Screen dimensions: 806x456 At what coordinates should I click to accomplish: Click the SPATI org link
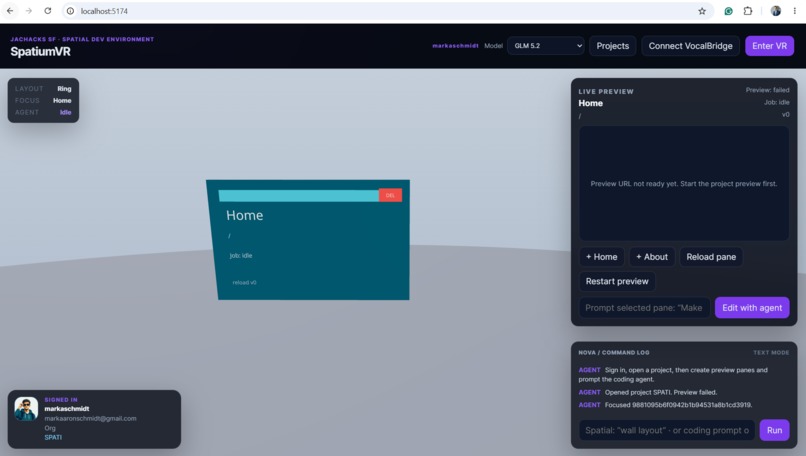pos(53,437)
